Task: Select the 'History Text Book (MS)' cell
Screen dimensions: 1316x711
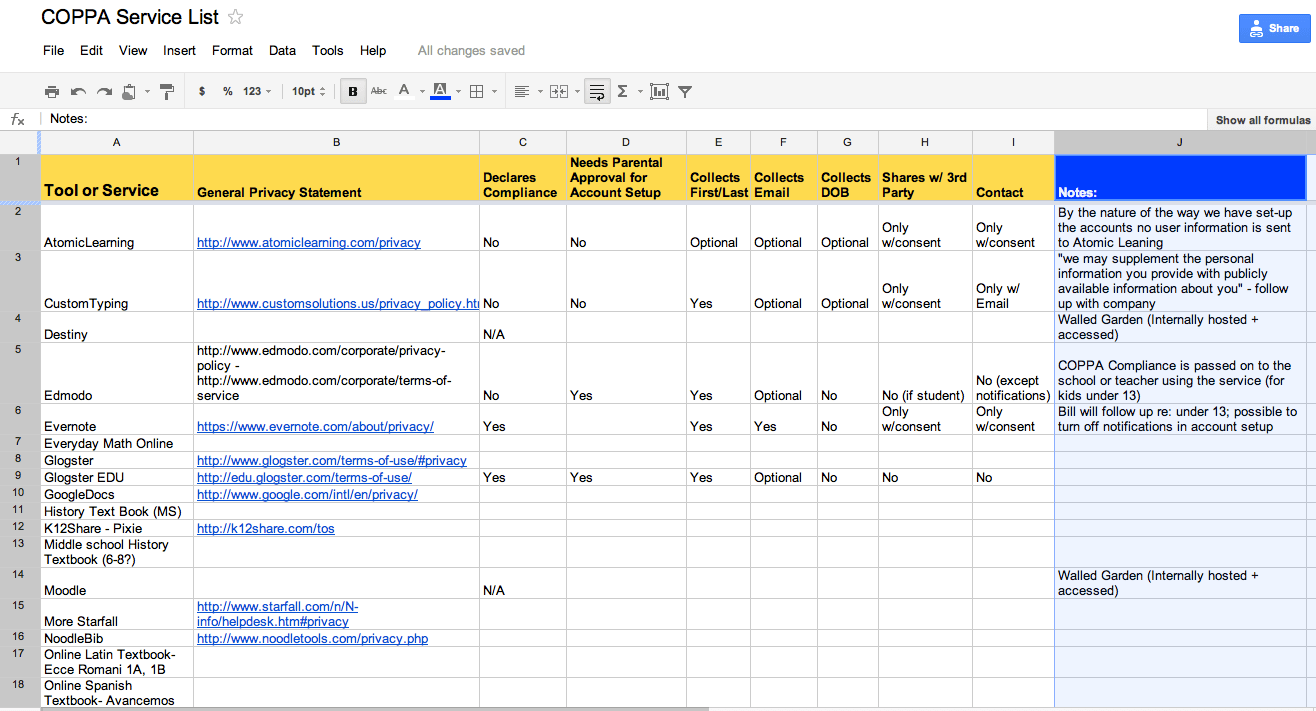Action: coord(117,511)
